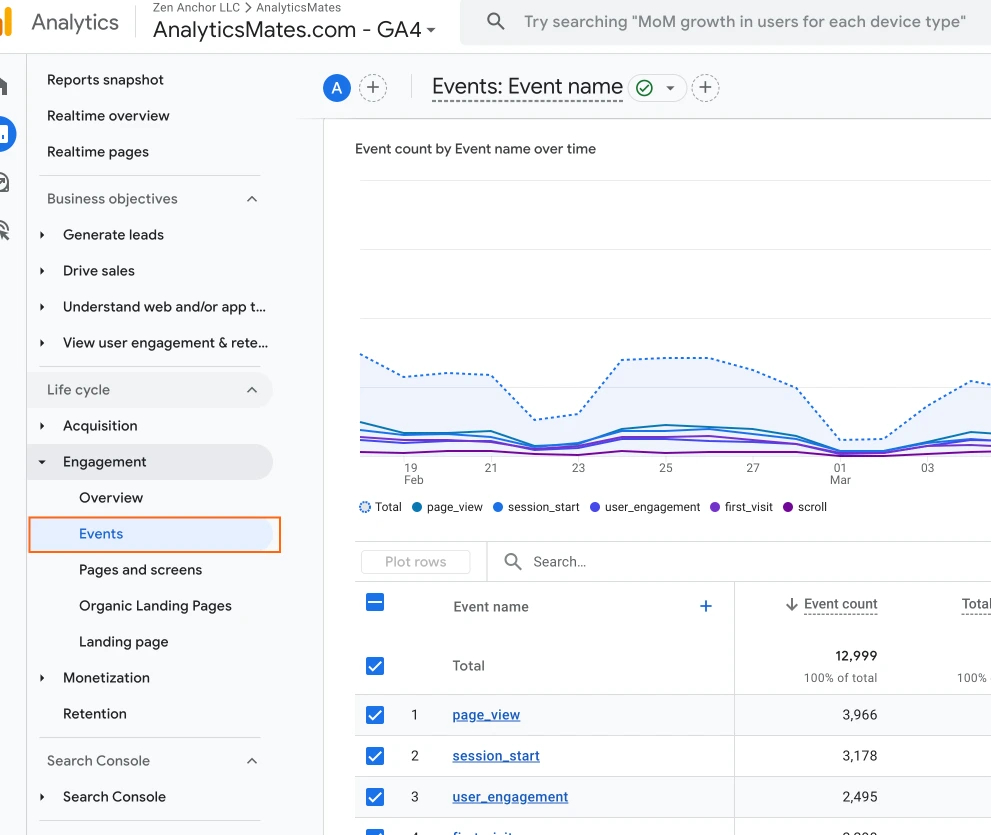
Task: Expand Understand web and/or app item
Action: pos(42,307)
